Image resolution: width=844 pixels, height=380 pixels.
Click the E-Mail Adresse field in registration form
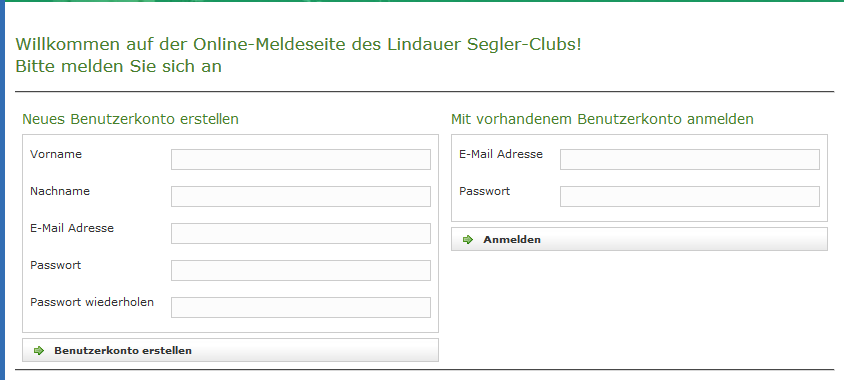click(x=301, y=234)
